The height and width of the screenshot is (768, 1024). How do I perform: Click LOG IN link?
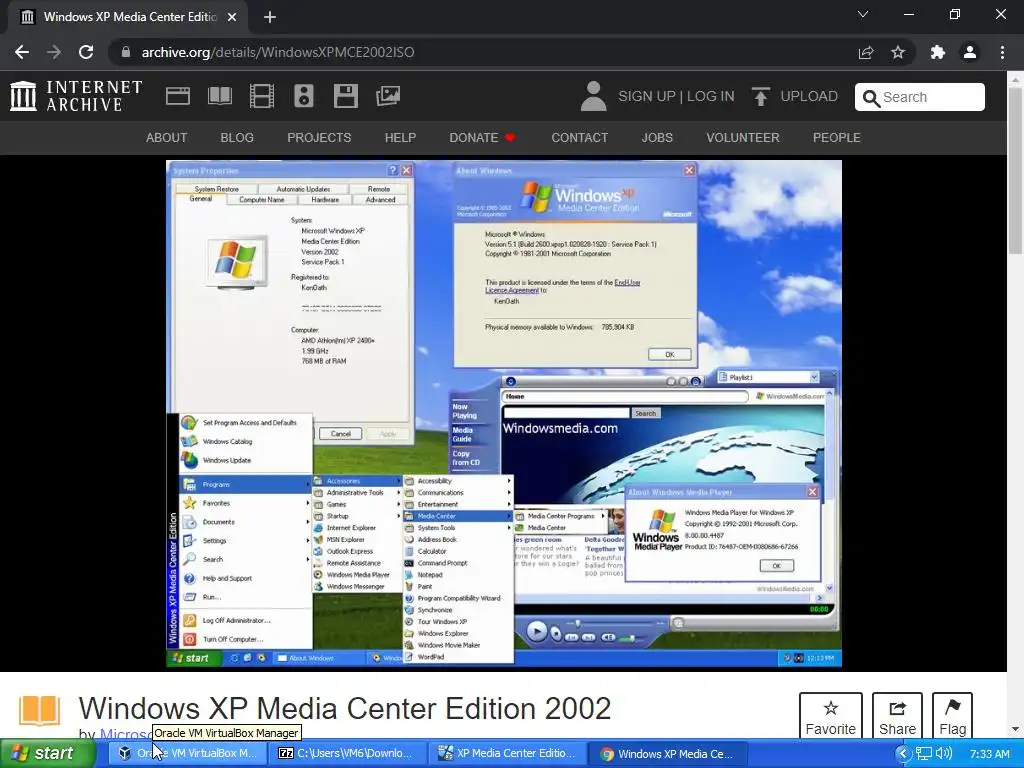pyautogui.click(x=711, y=97)
